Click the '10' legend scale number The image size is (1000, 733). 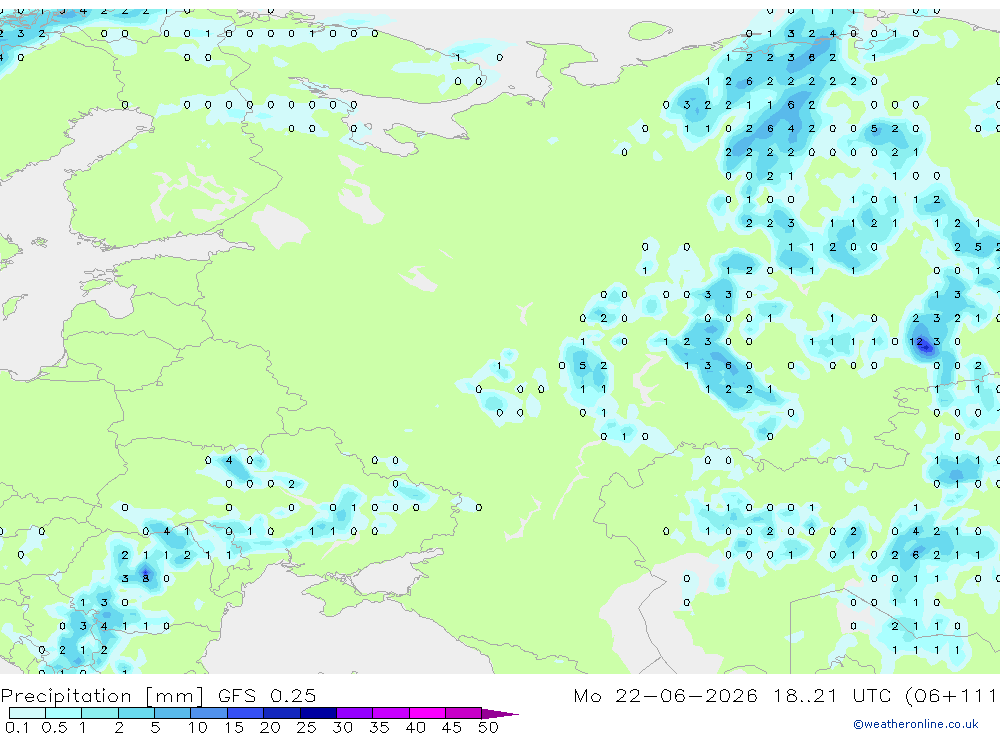198,727
